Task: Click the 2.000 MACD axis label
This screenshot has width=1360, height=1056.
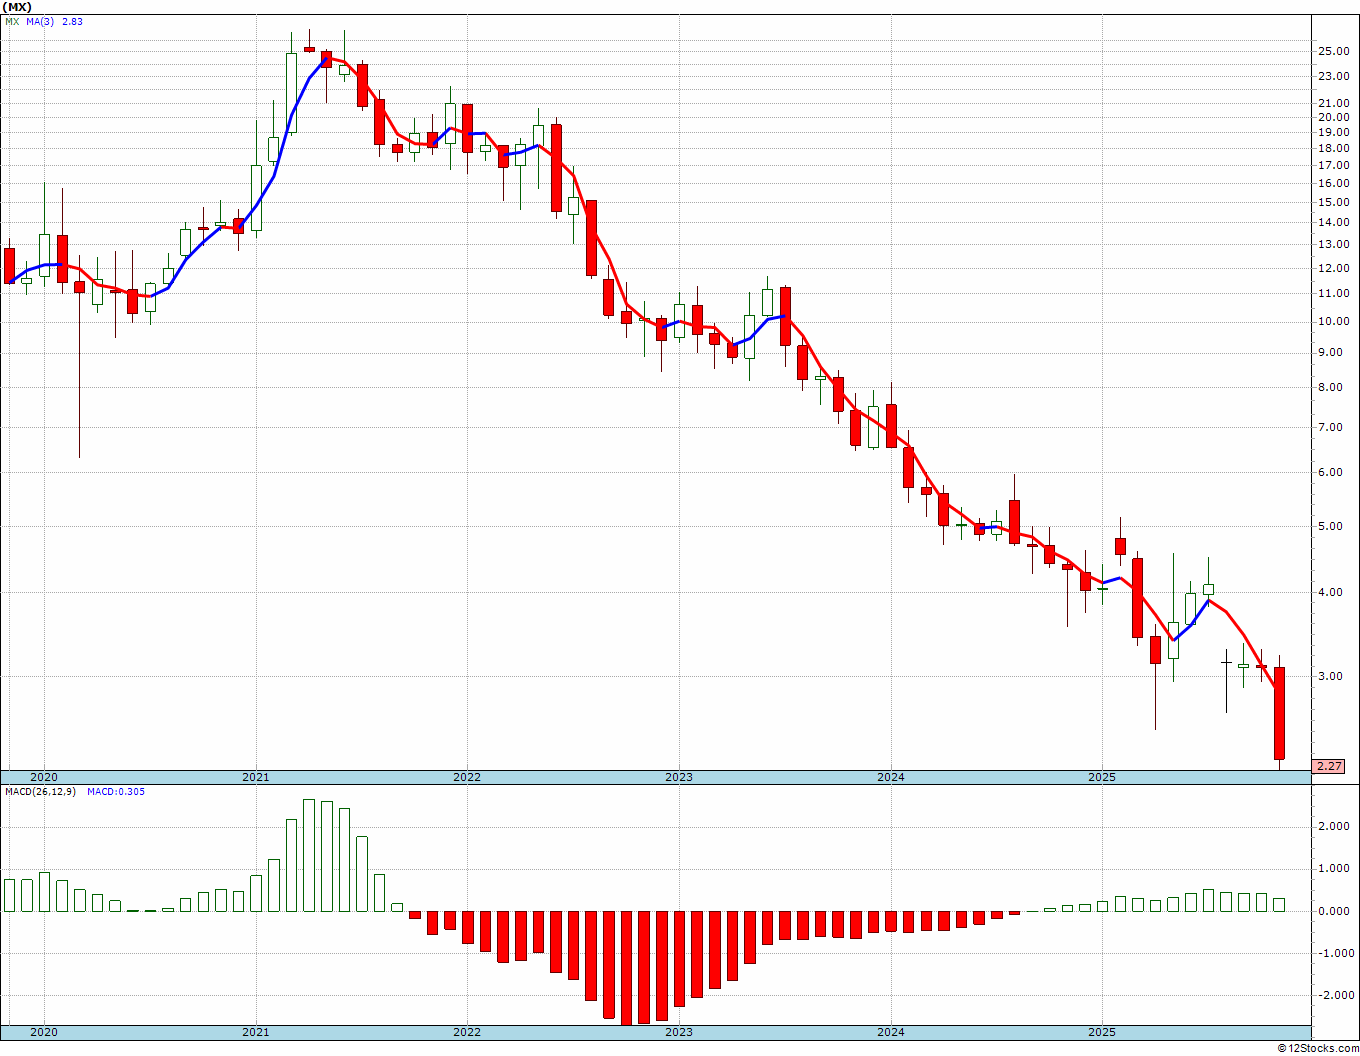Action: [1336, 826]
